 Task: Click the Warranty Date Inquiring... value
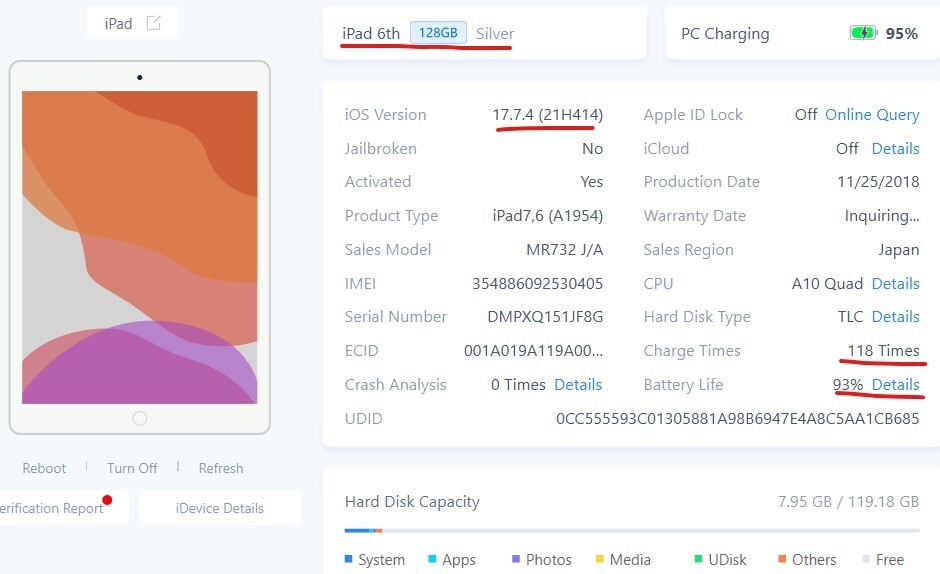(882, 215)
